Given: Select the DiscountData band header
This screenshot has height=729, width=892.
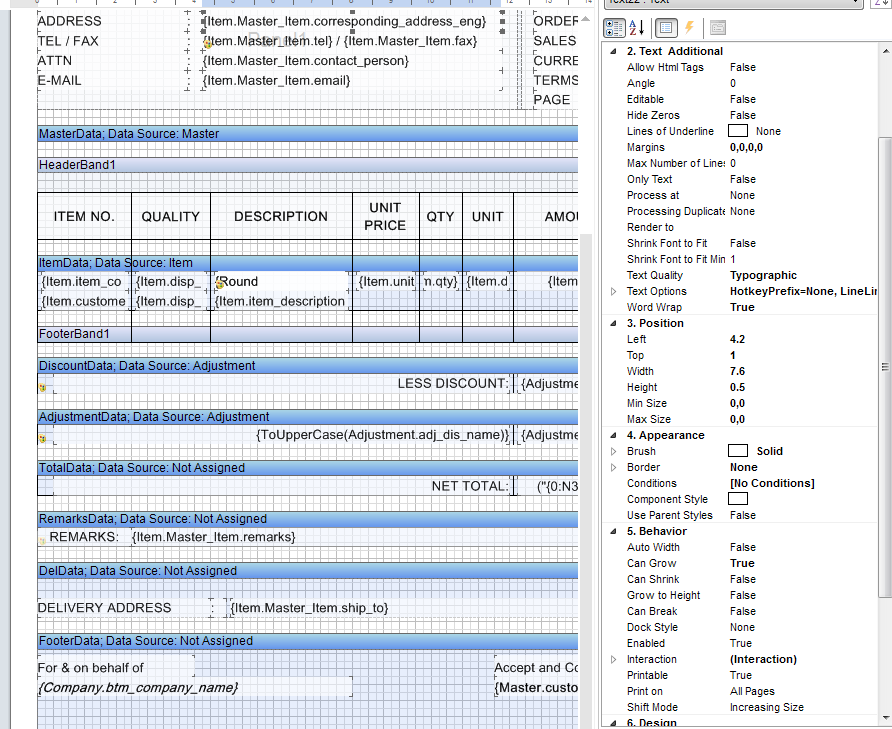Looking at the screenshot, I should pyautogui.click(x=308, y=366).
